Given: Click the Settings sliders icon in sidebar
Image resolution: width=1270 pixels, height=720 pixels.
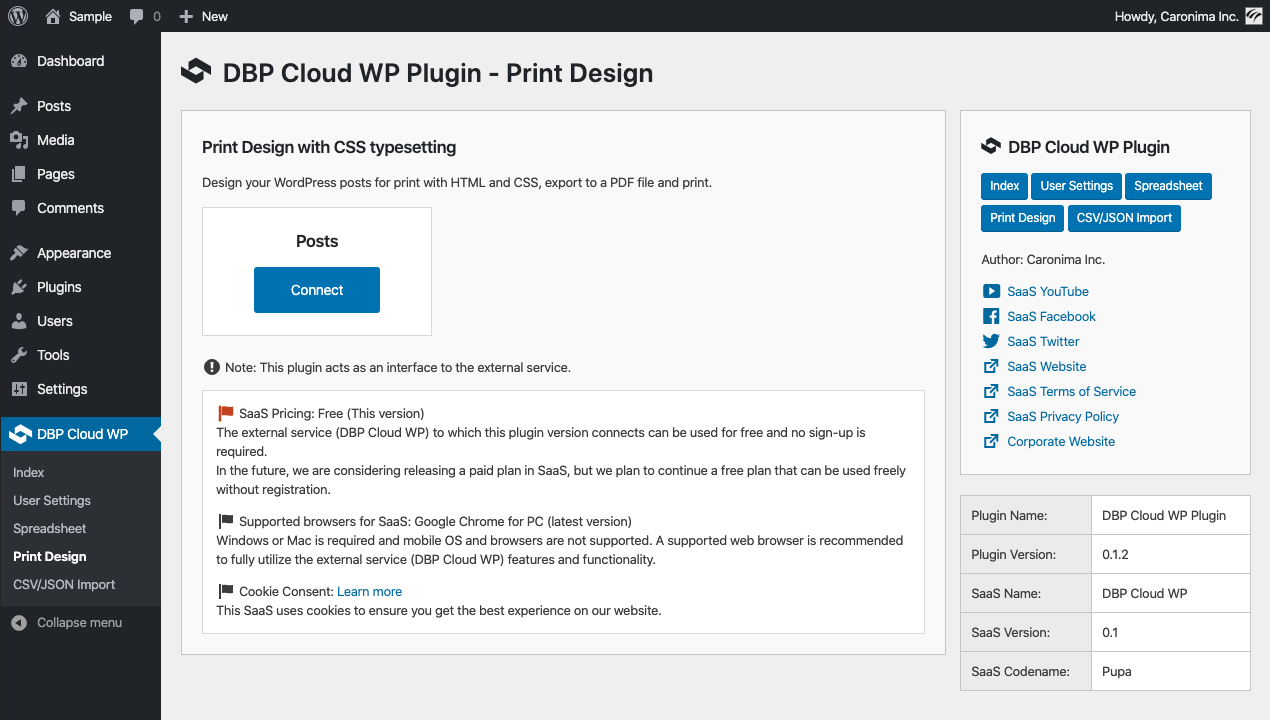Looking at the screenshot, I should coord(19,389).
